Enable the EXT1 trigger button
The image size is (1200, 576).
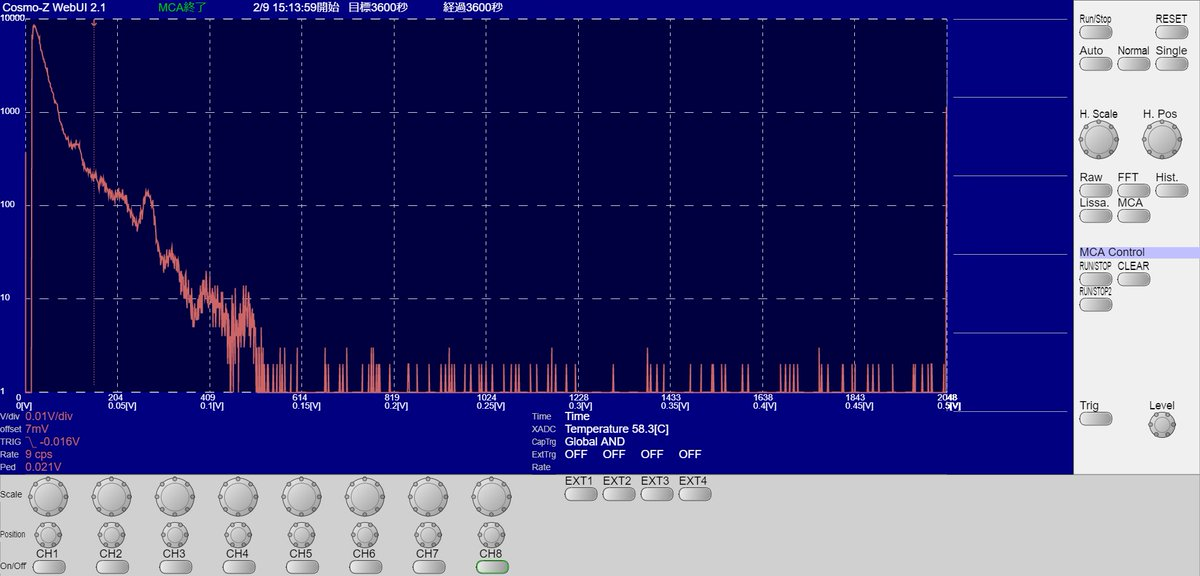point(580,493)
